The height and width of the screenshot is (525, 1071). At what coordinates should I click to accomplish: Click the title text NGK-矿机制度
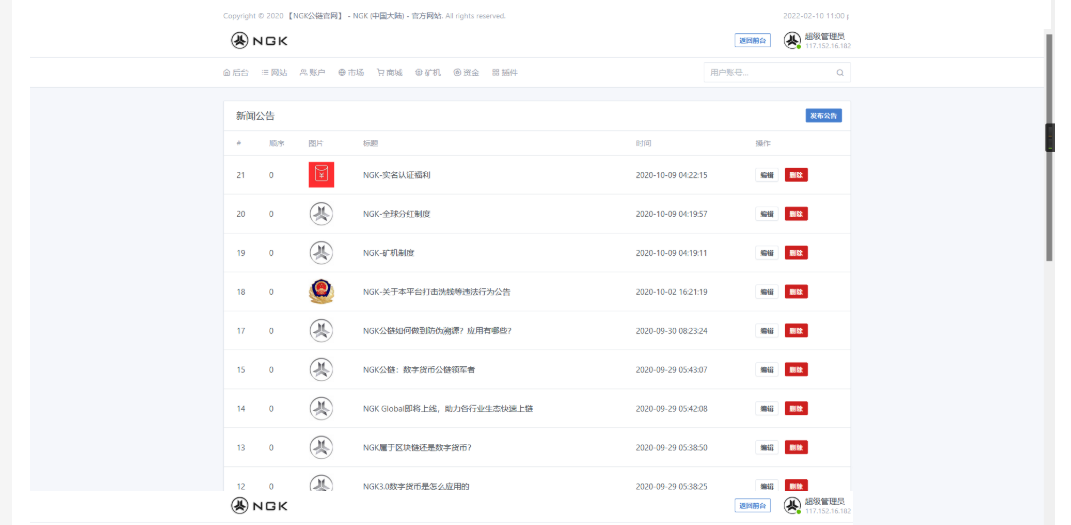(x=389, y=253)
